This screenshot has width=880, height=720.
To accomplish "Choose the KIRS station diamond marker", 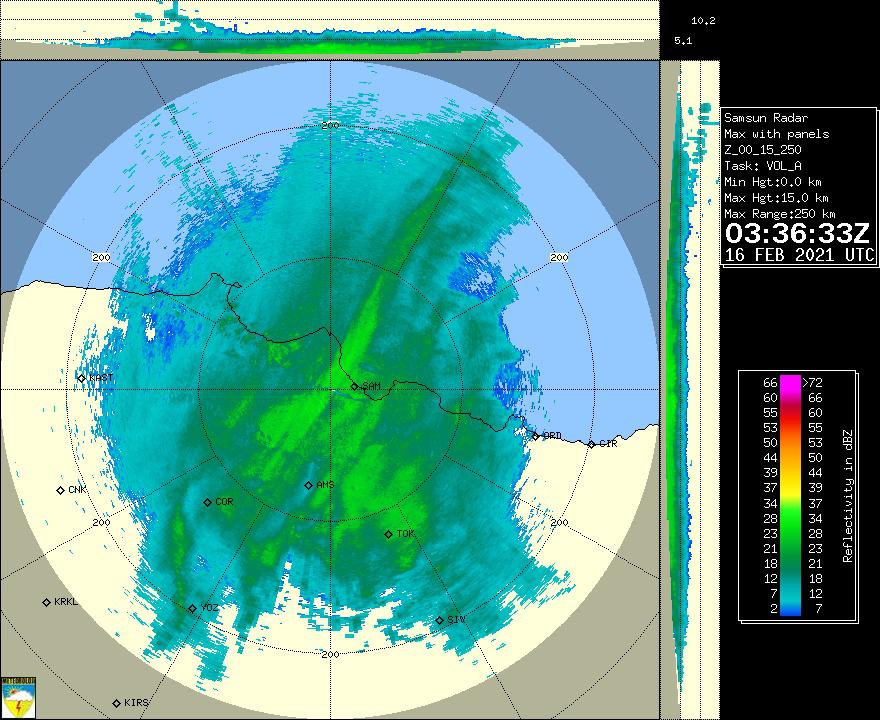I will point(116,703).
